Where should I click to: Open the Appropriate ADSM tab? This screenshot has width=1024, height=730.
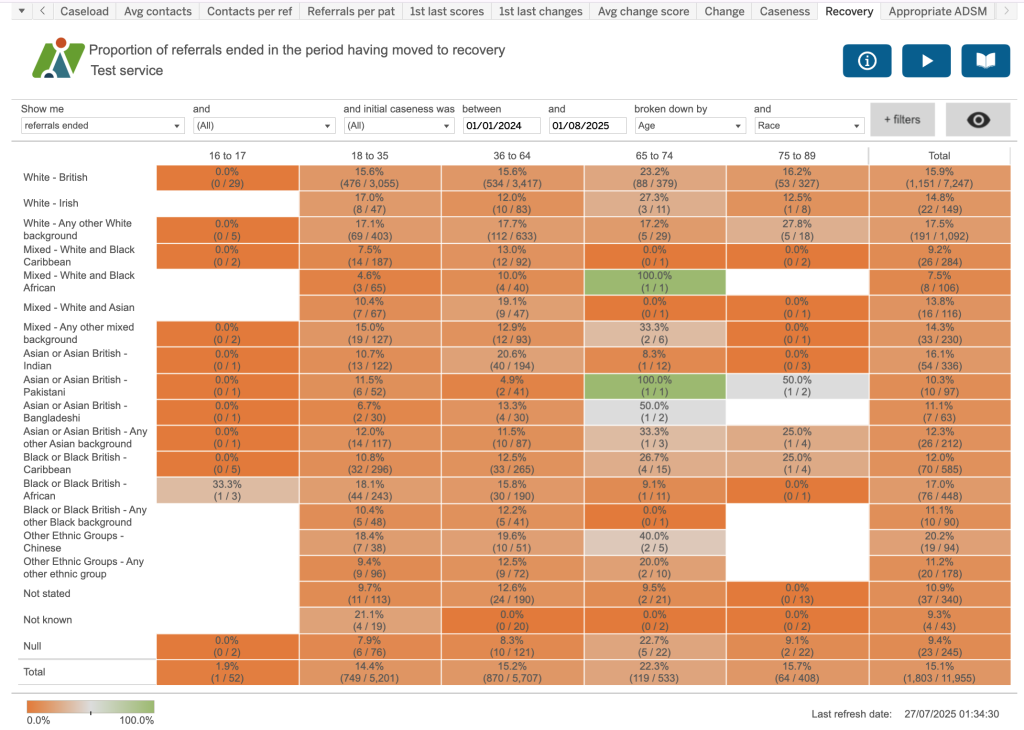(x=938, y=11)
